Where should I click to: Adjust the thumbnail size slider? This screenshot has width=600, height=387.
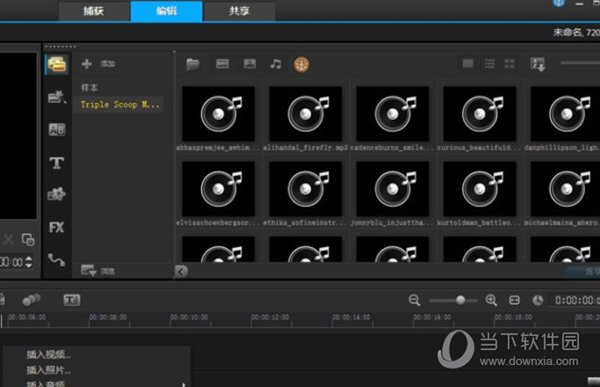[x=580, y=63]
